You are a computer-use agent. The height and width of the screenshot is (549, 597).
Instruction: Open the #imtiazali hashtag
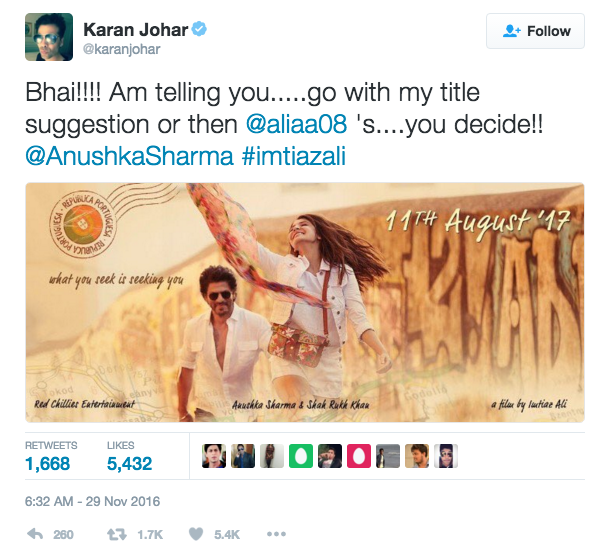point(294,156)
